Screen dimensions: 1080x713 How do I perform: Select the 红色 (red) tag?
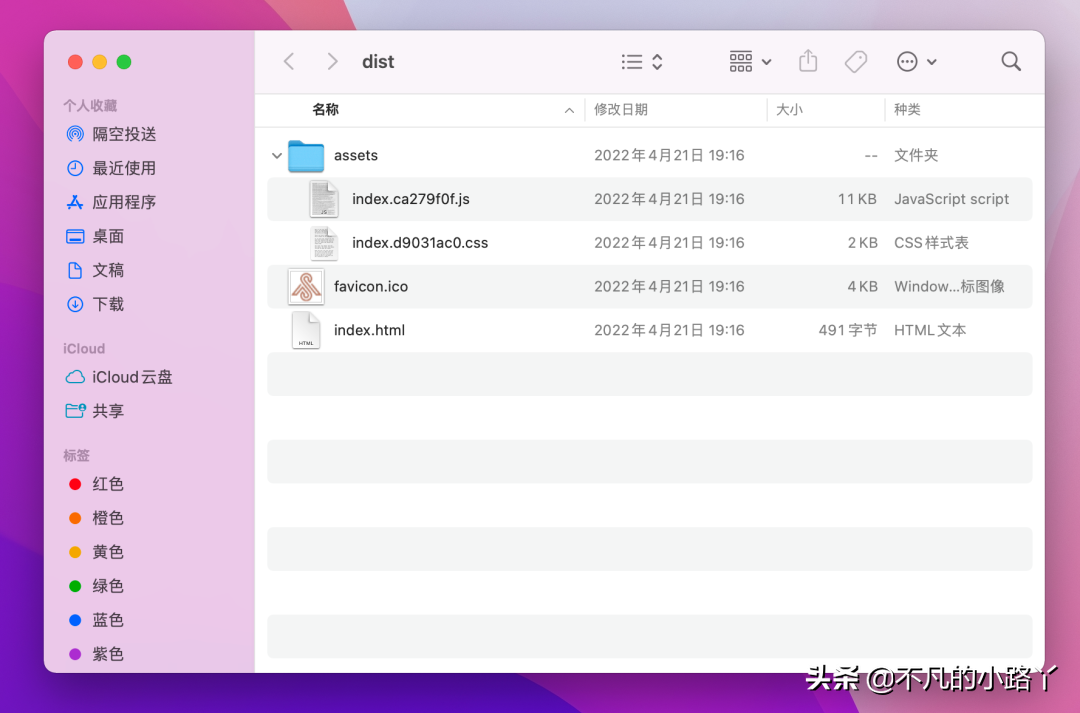105,483
